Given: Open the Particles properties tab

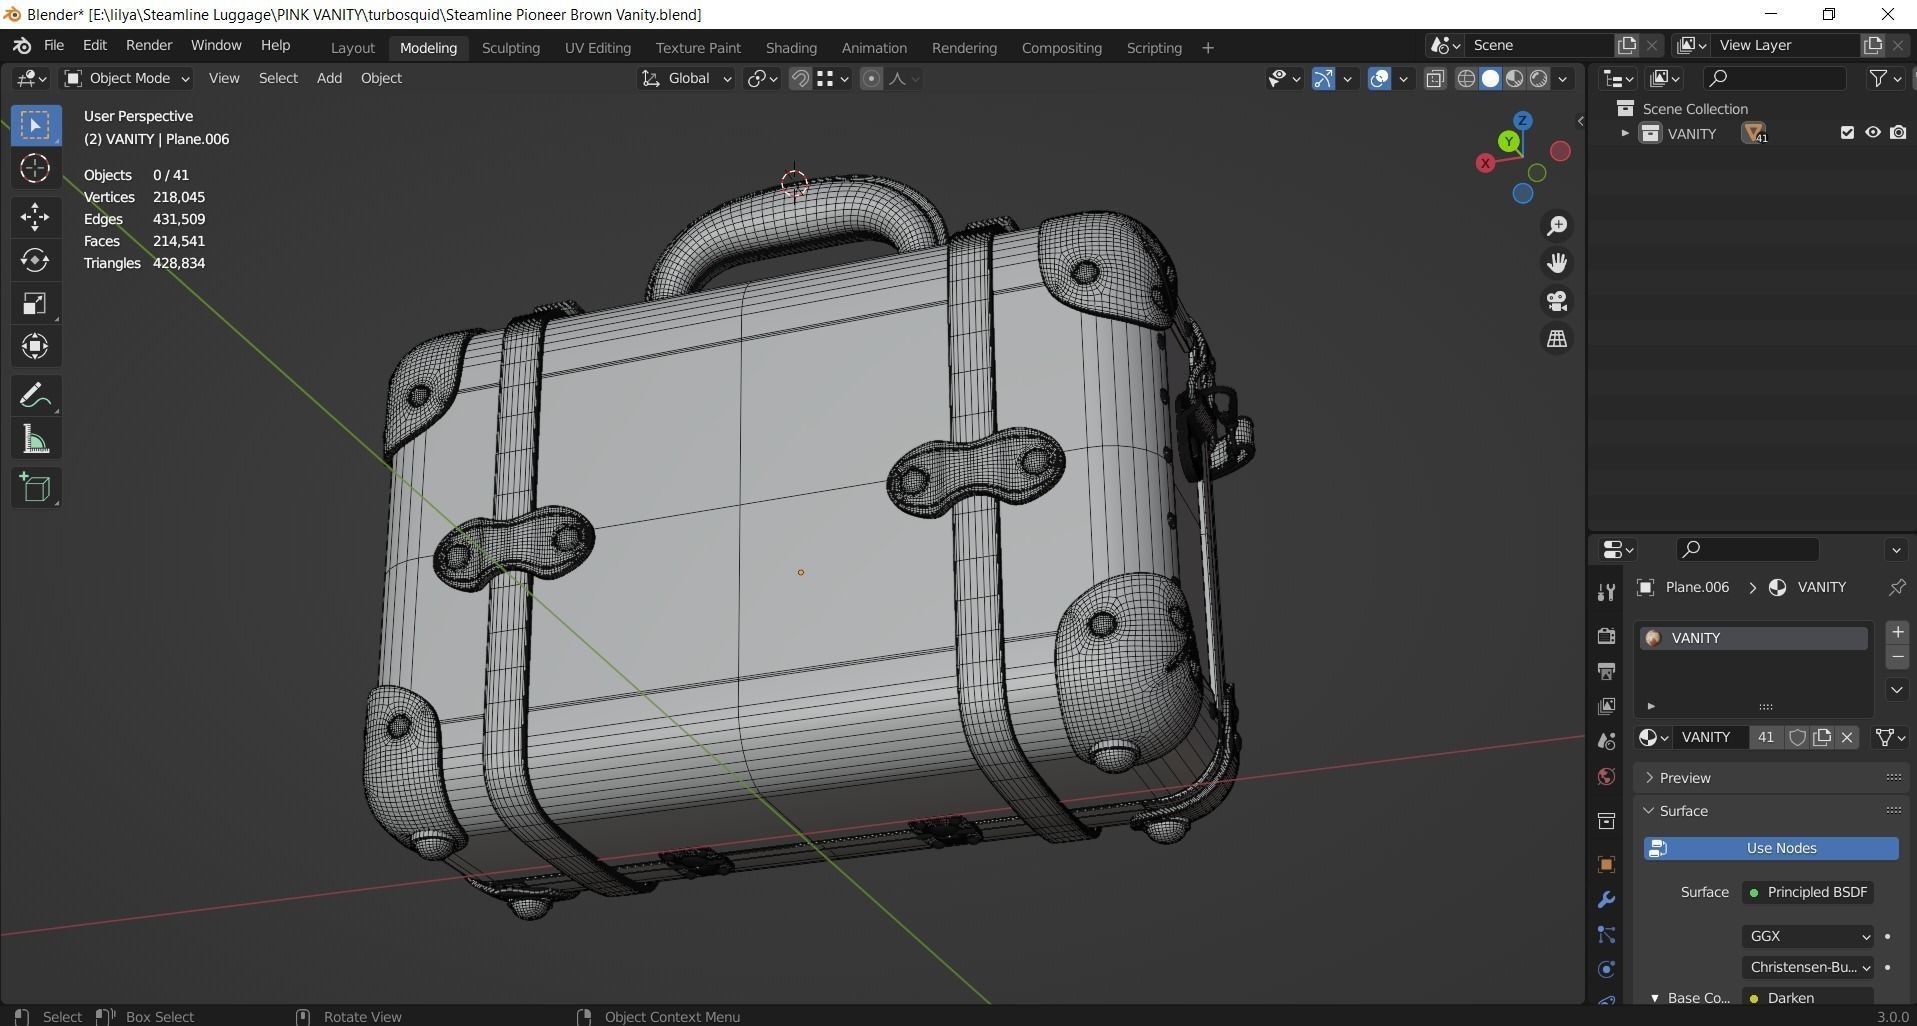Looking at the screenshot, I should 1606,935.
